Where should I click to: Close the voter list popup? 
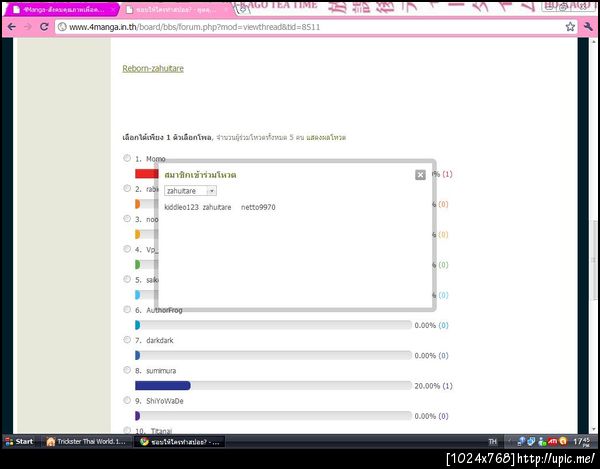420,175
